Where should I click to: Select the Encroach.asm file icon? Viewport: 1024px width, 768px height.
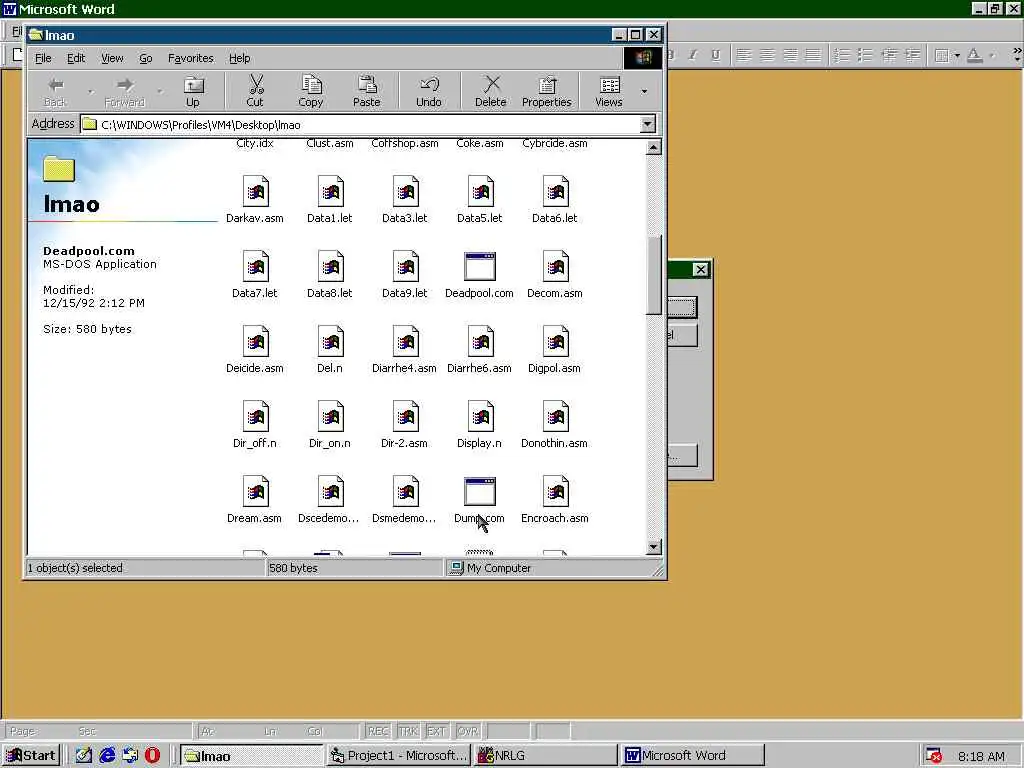(556, 492)
